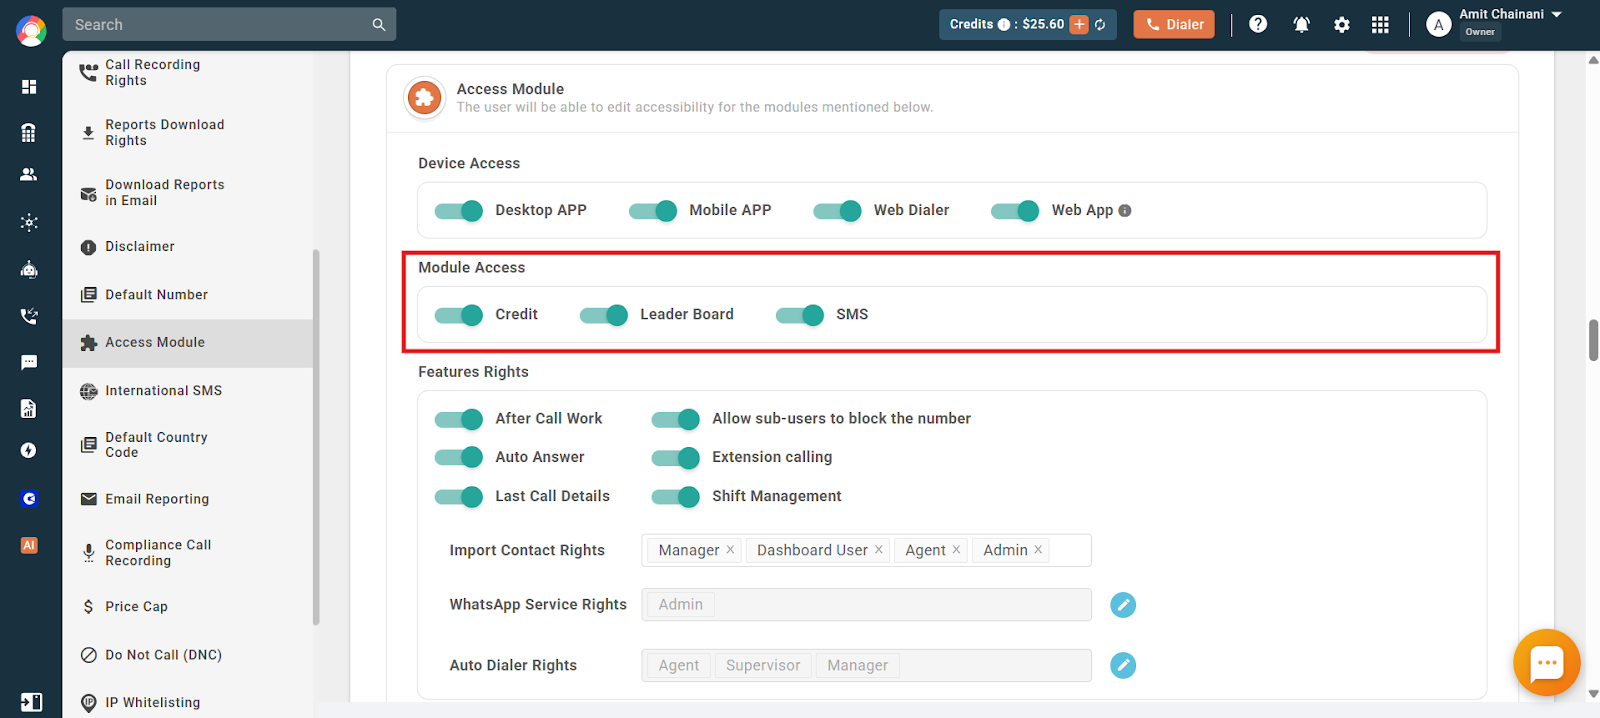Open the help question mark icon
The width and height of the screenshot is (1600, 718).
pyautogui.click(x=1258, y=24)
